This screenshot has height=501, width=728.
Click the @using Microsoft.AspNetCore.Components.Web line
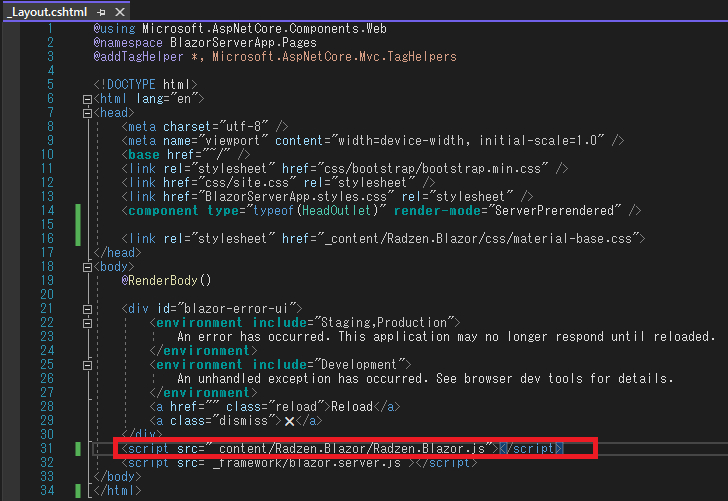point(240,29)
